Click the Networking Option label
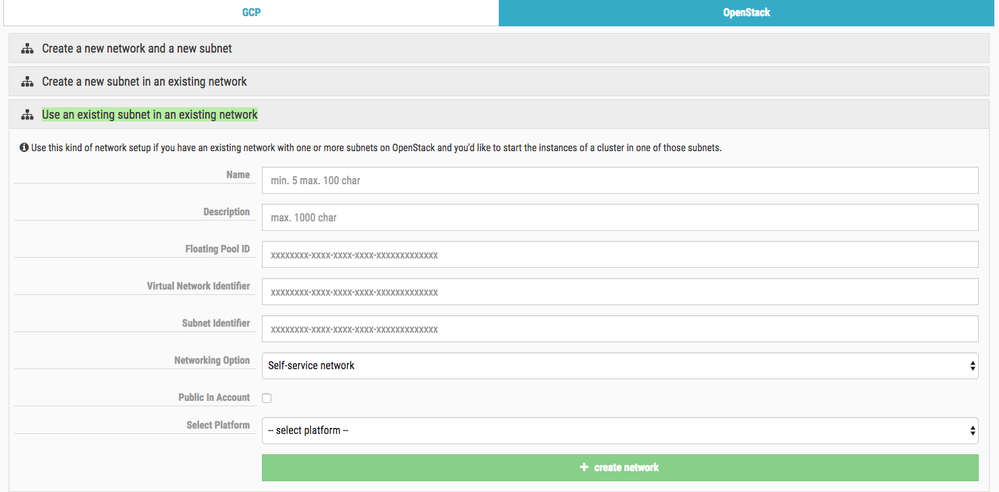 (212, 360)
